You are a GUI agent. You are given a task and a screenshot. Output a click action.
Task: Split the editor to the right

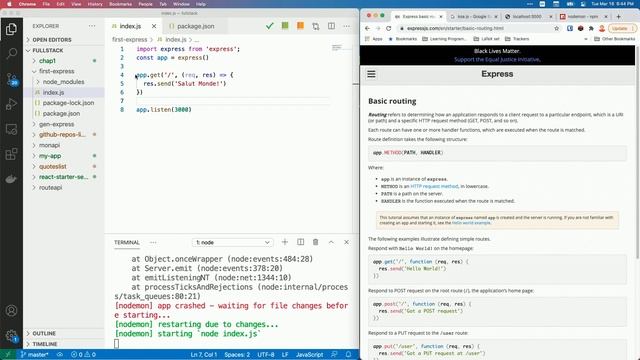click(331, 26)
